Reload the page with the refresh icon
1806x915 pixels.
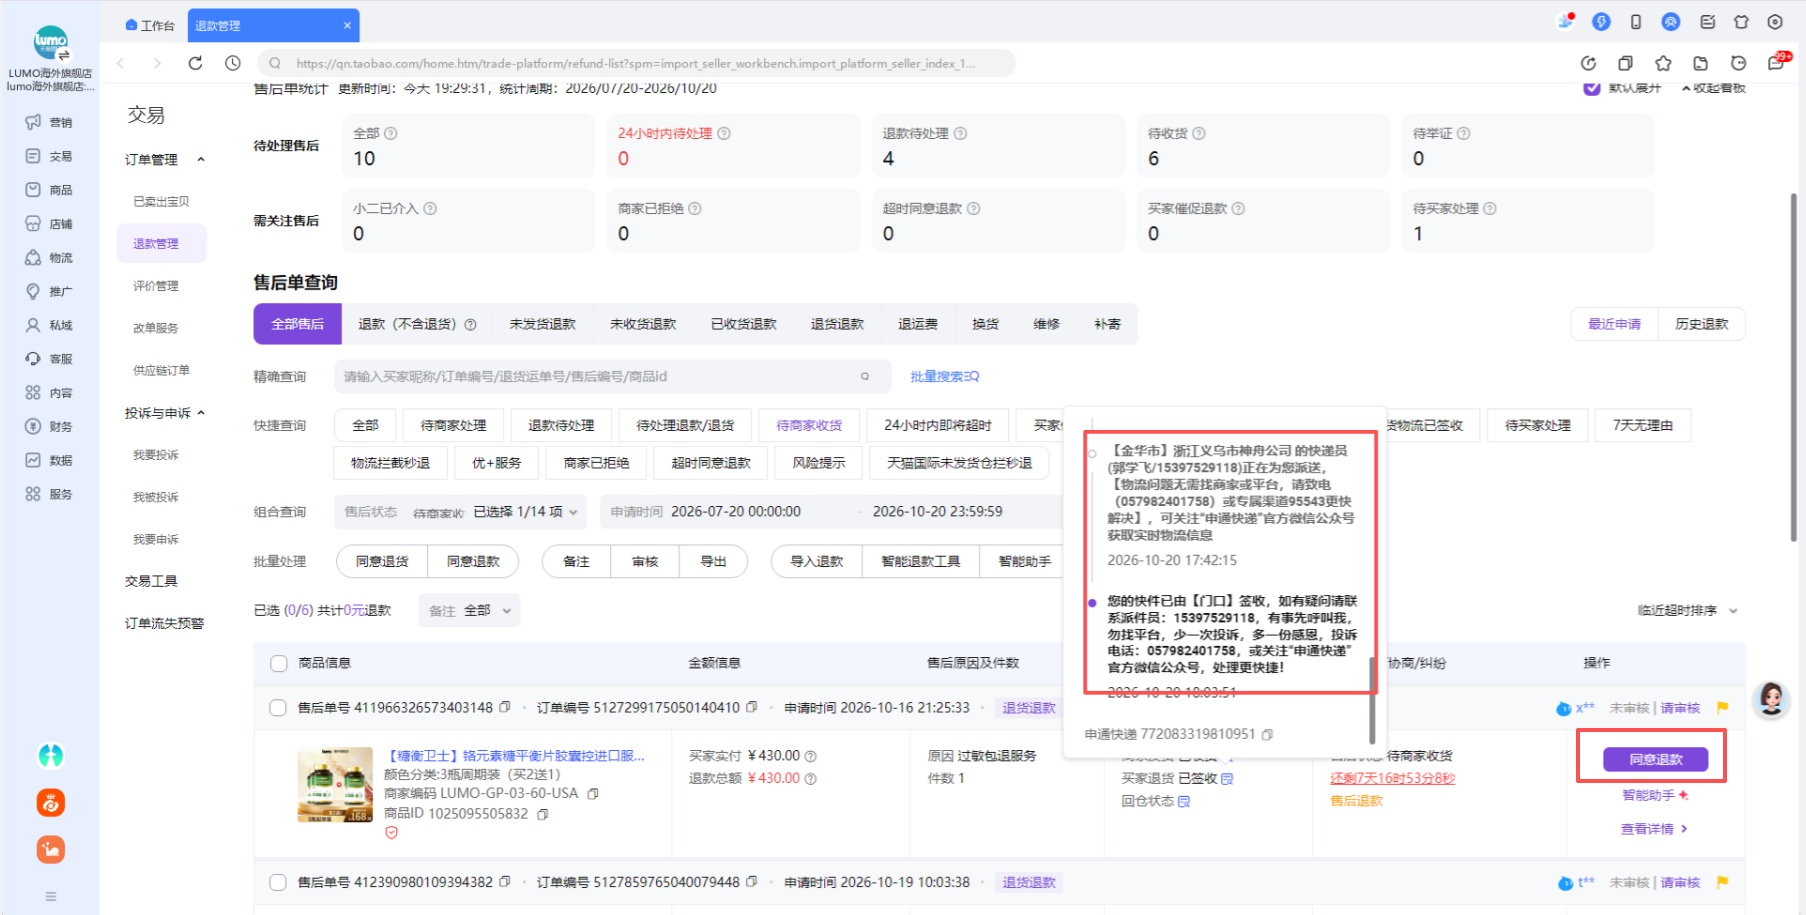[195, 63]
